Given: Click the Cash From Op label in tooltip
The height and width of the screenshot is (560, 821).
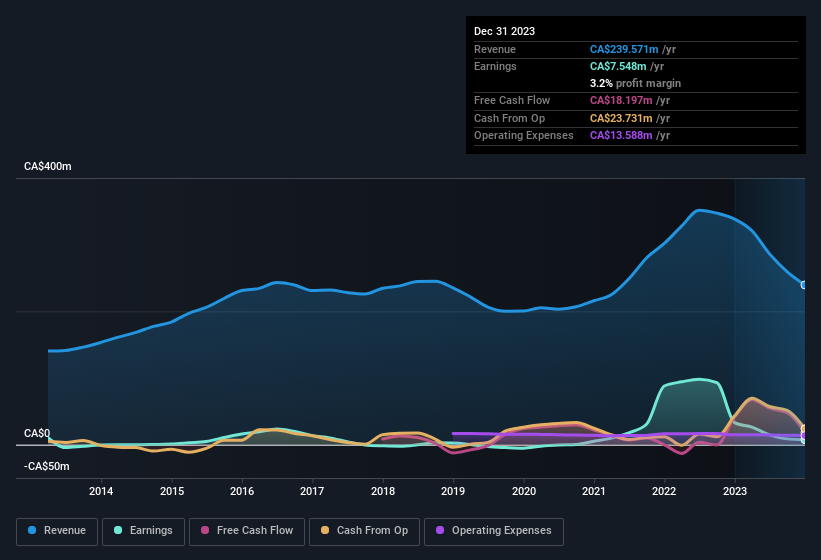Looking at the screenshot, I should [509, 118].
